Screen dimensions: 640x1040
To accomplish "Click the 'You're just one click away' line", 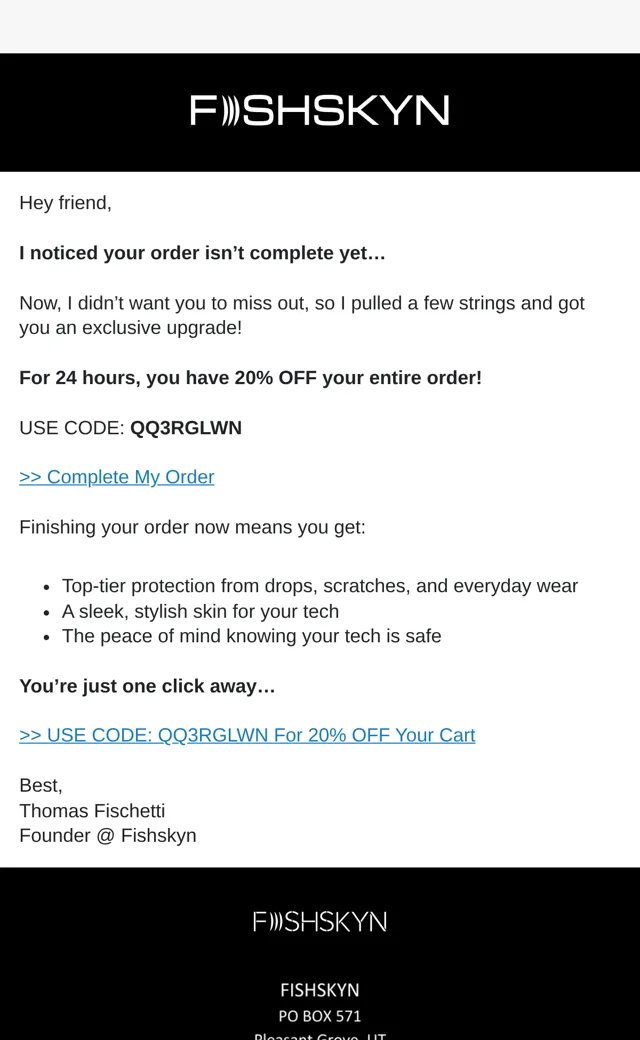I will 147,686.
